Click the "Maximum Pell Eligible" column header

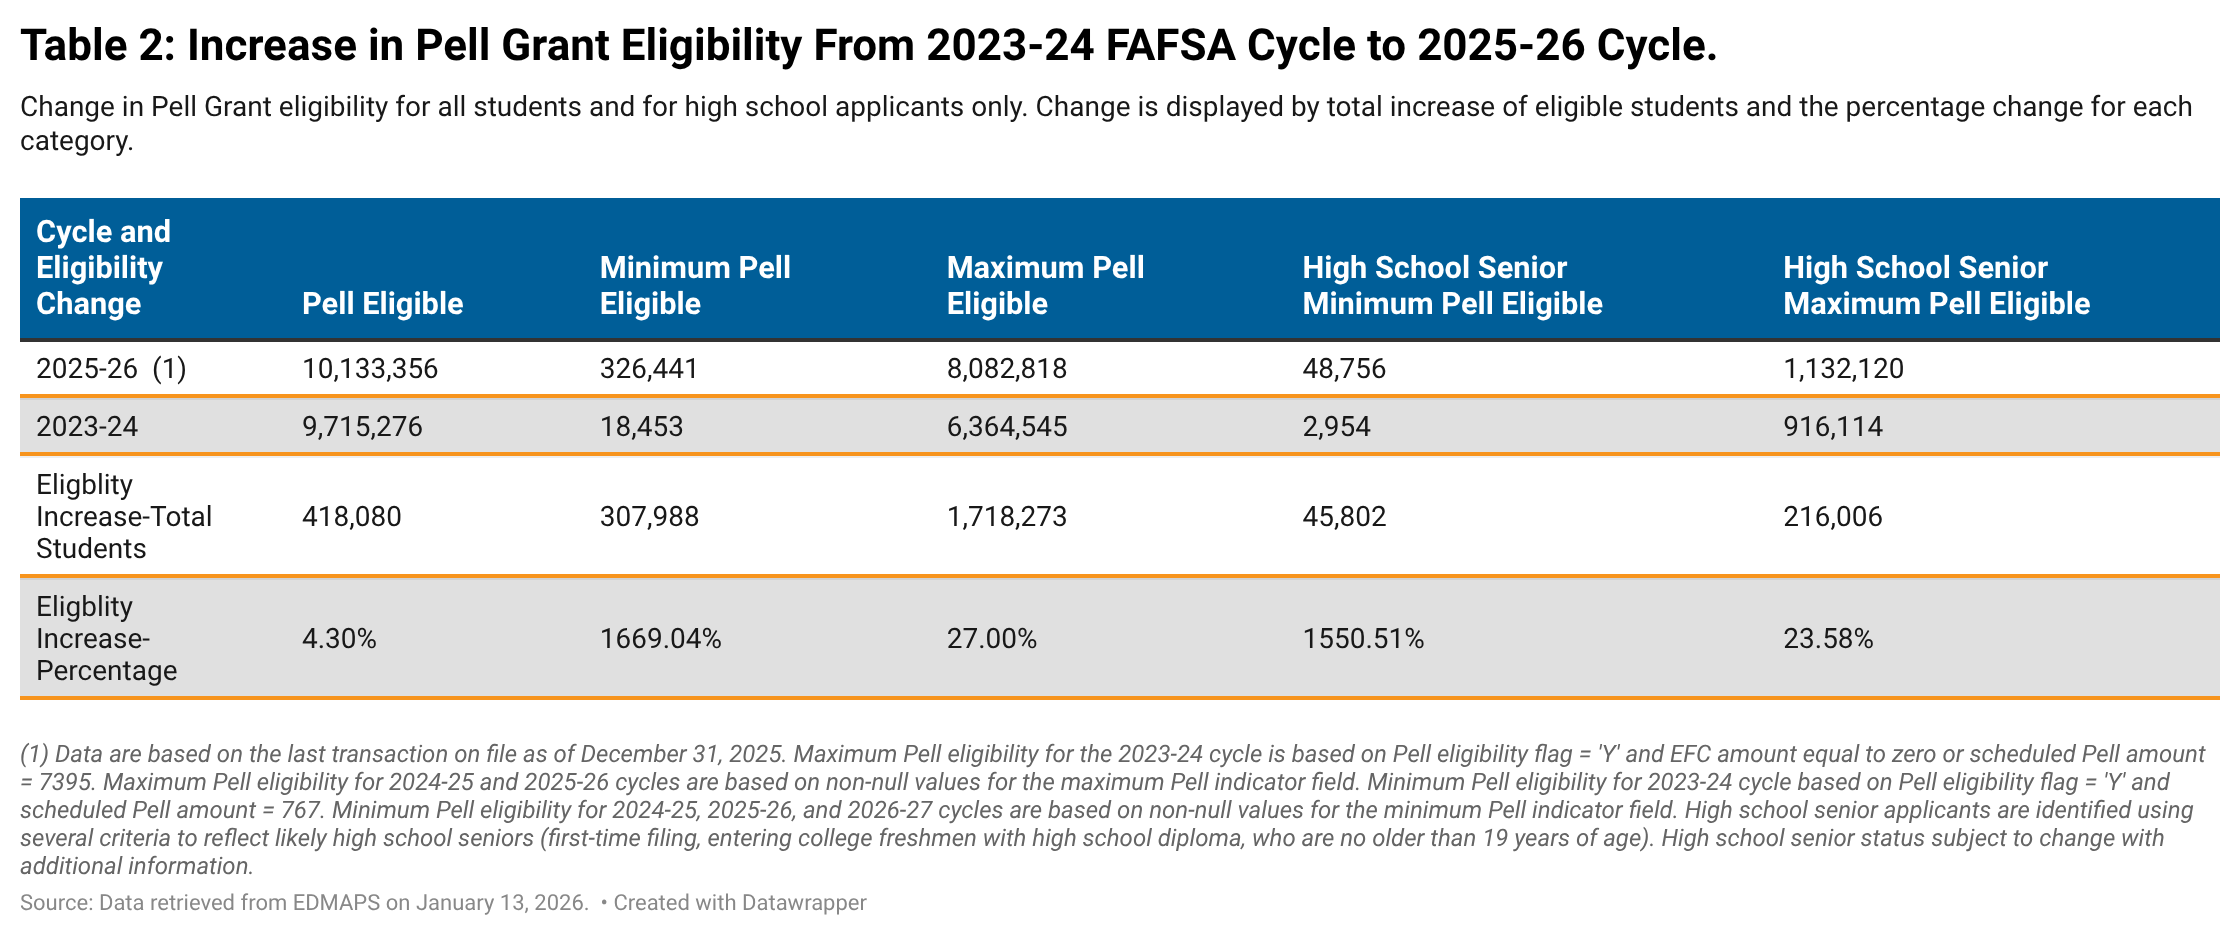tap(1045, 286)
